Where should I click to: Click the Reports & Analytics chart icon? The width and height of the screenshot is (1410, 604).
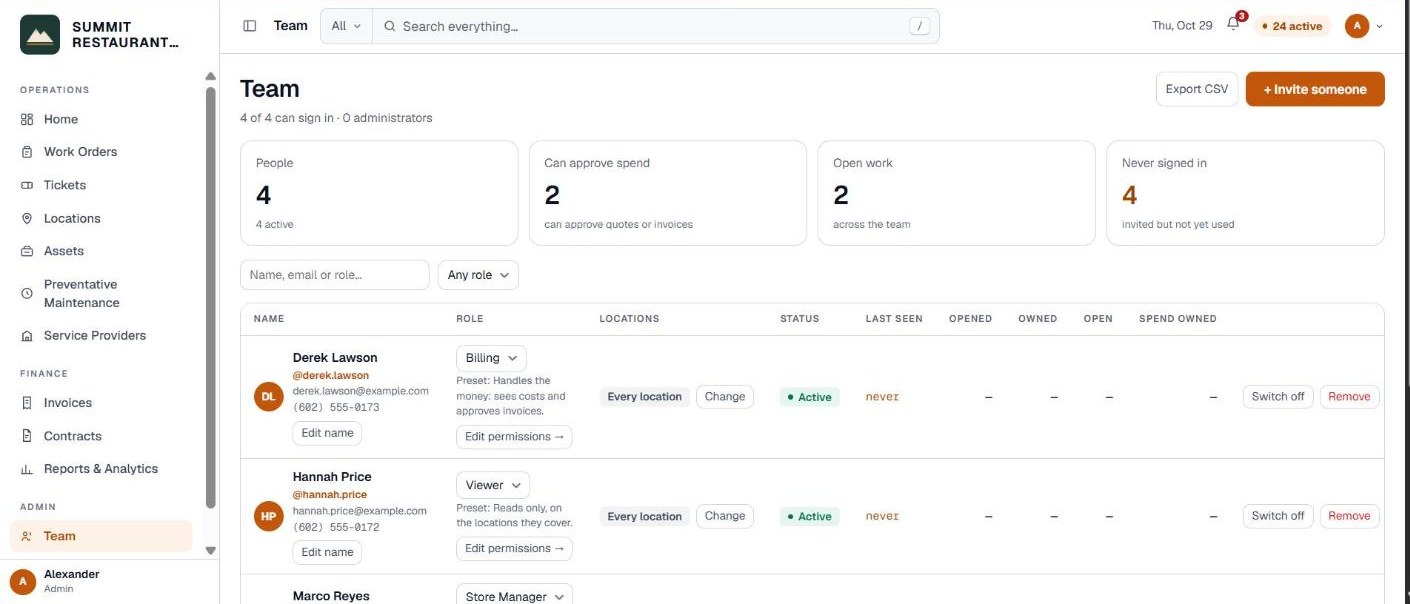[27, 469]
